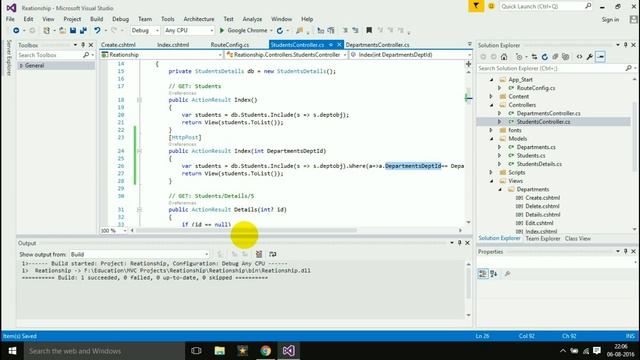640x360 pixels.
Task: Select Delete.cshtml under Departments views
Action: point(542,207)
